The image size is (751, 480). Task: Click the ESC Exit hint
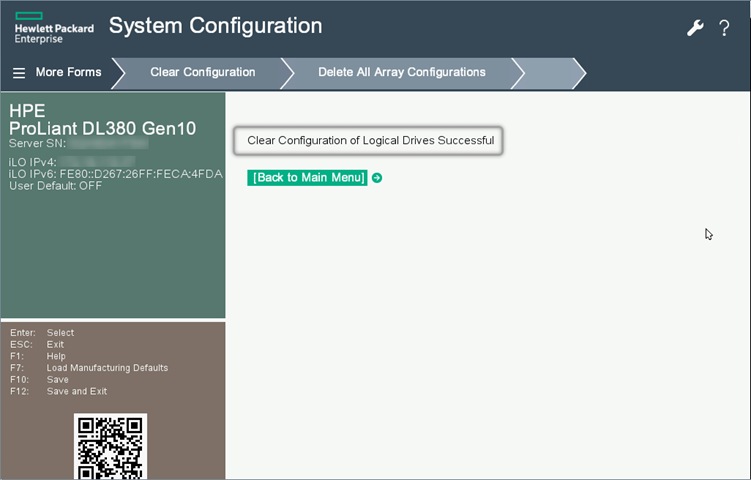click(x=37, y=344)
